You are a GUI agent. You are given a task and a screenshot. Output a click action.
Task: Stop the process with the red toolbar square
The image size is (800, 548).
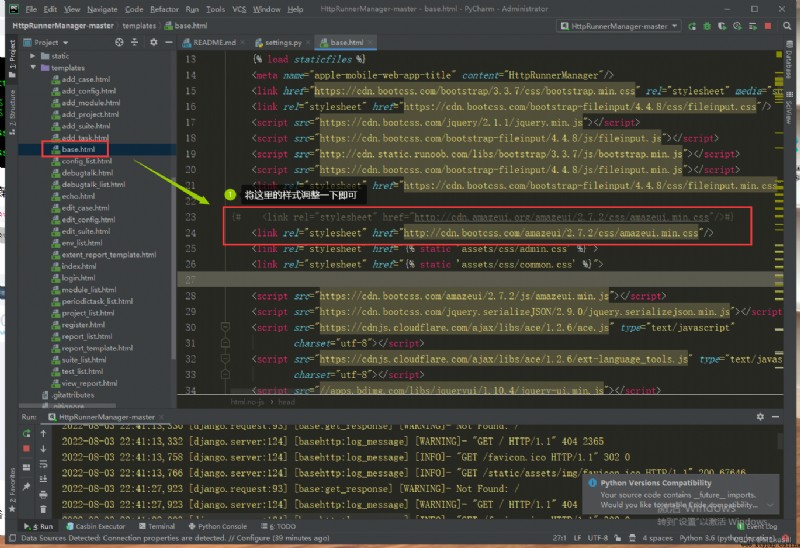(x=768, y=26)
